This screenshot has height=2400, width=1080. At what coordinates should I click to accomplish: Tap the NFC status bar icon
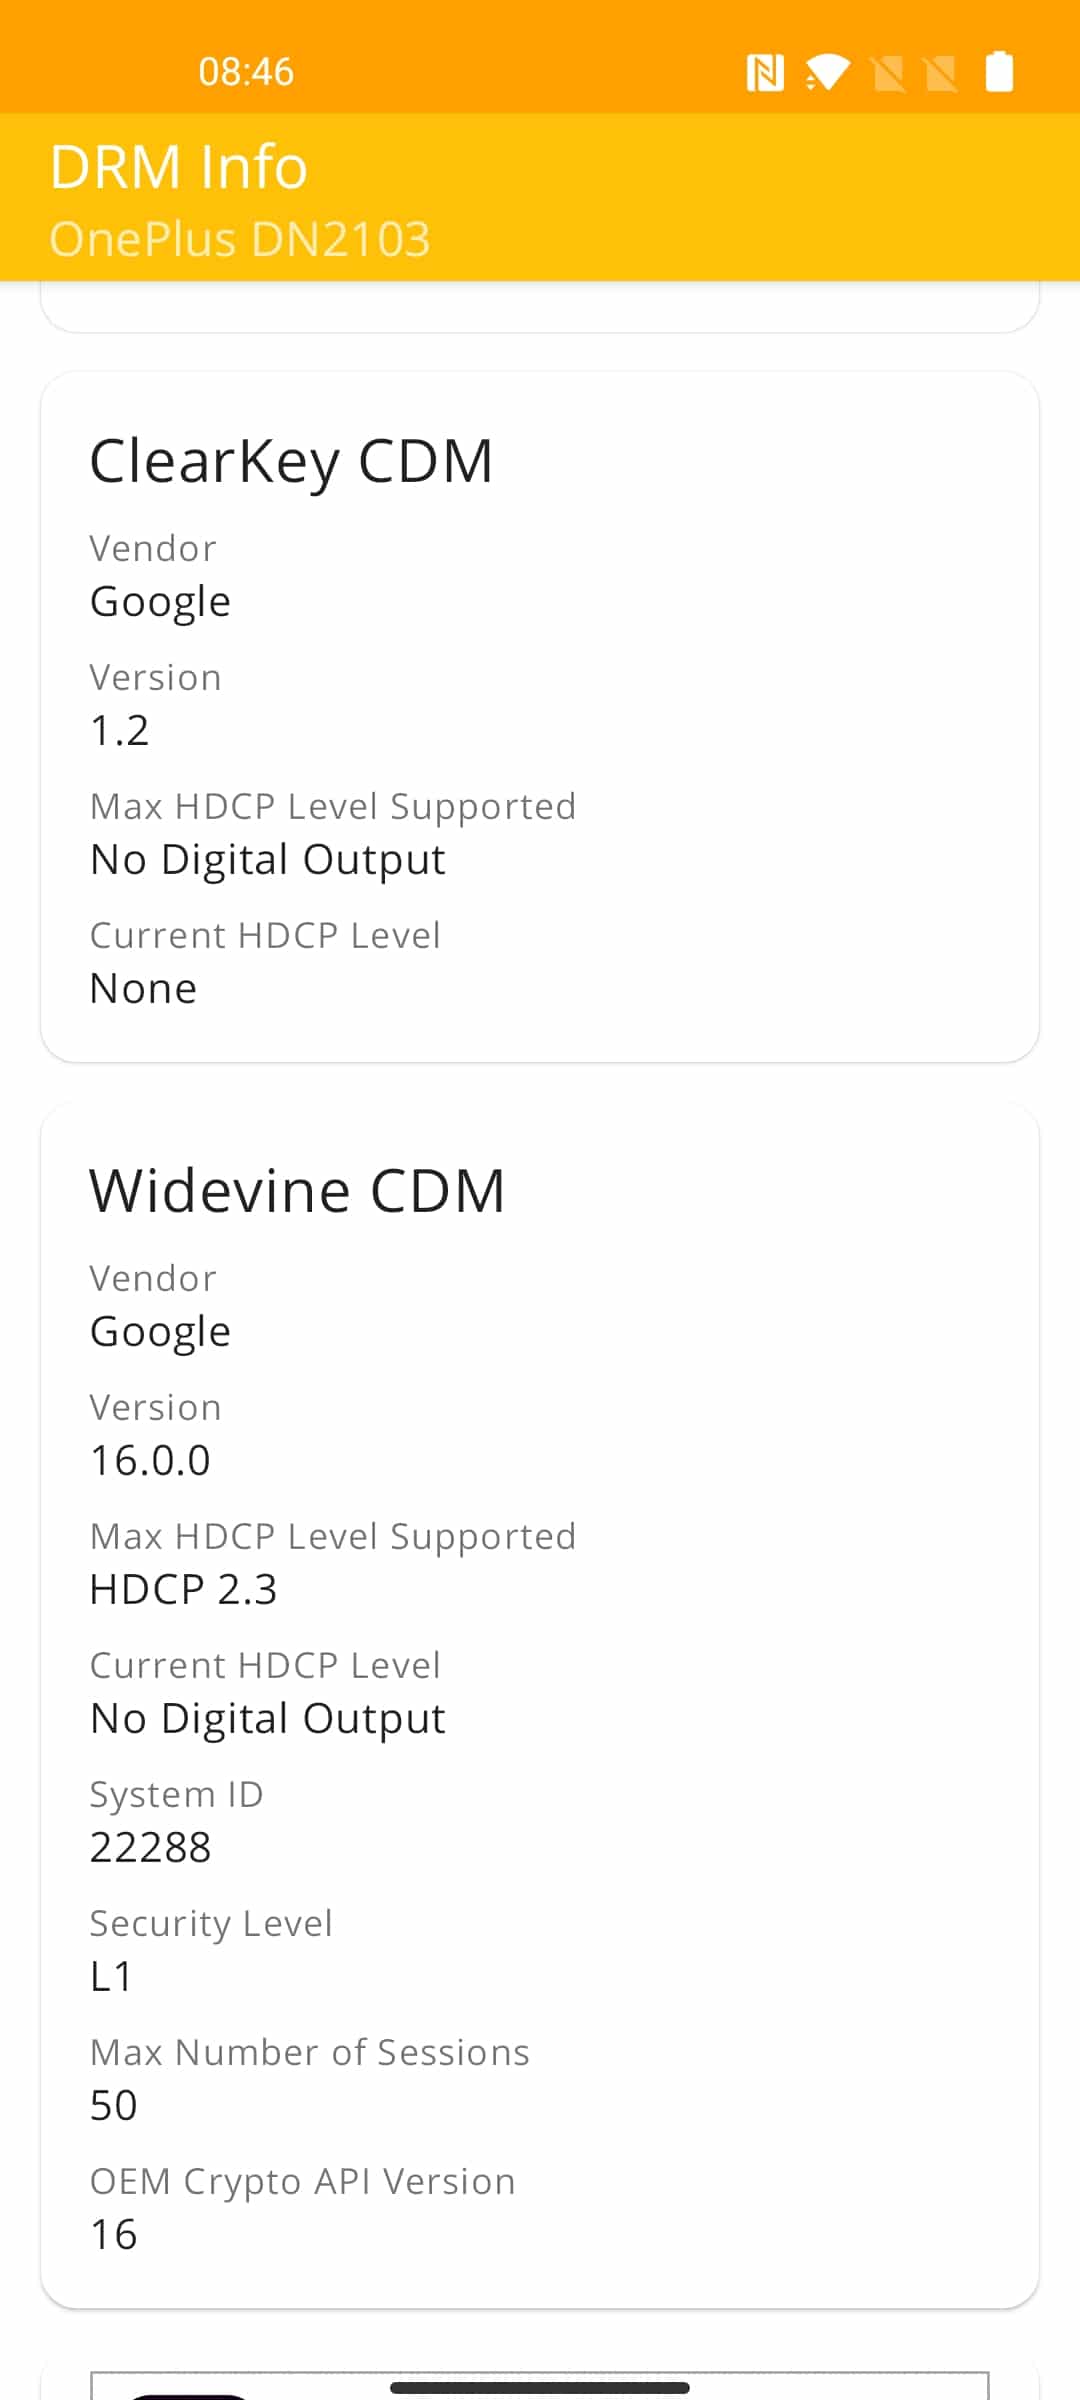pyautogui.click(x=765, y=72)
